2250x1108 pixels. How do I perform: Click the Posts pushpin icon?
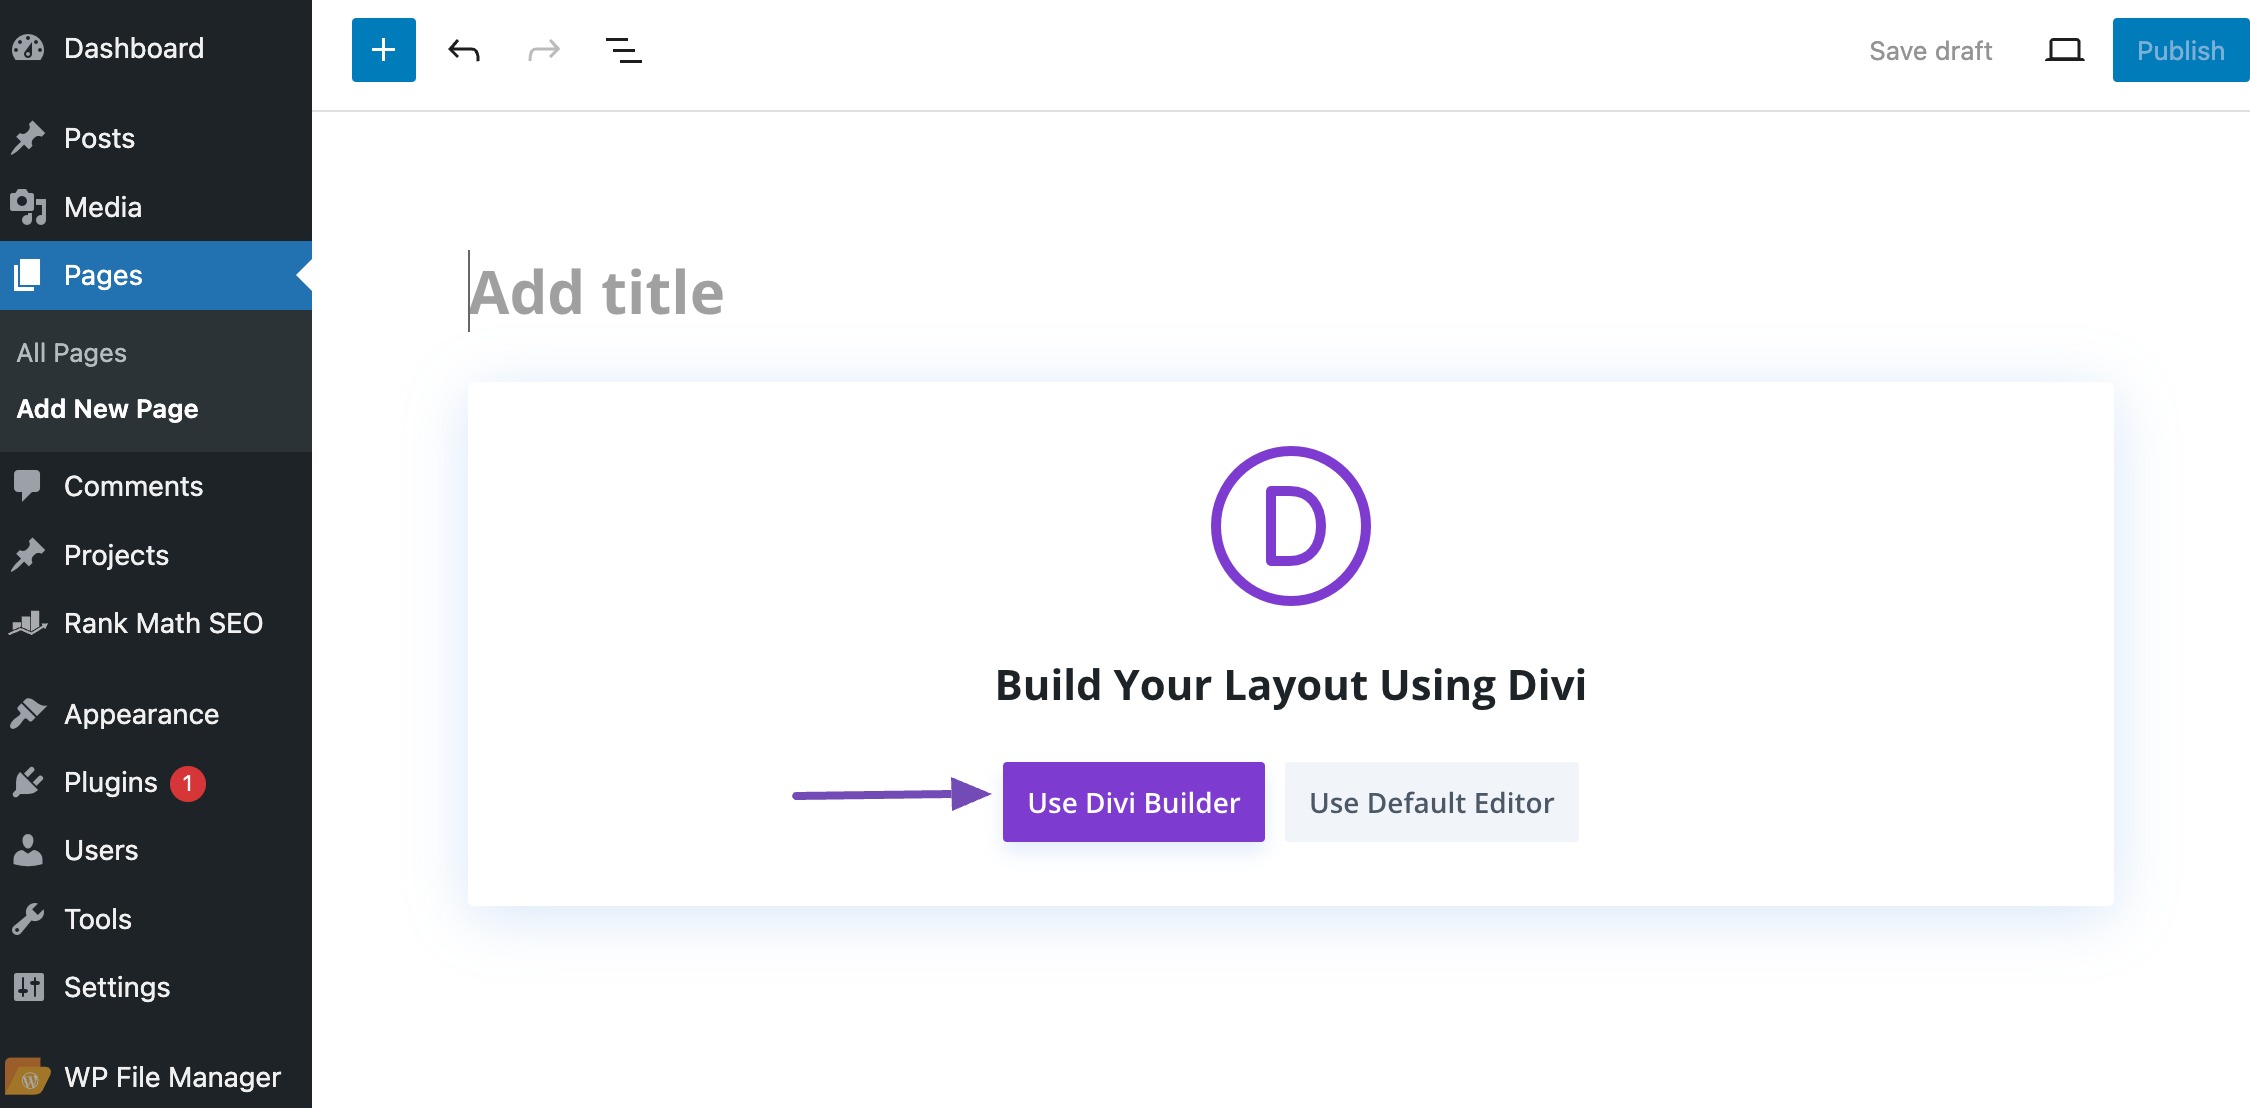coord(28,138)
